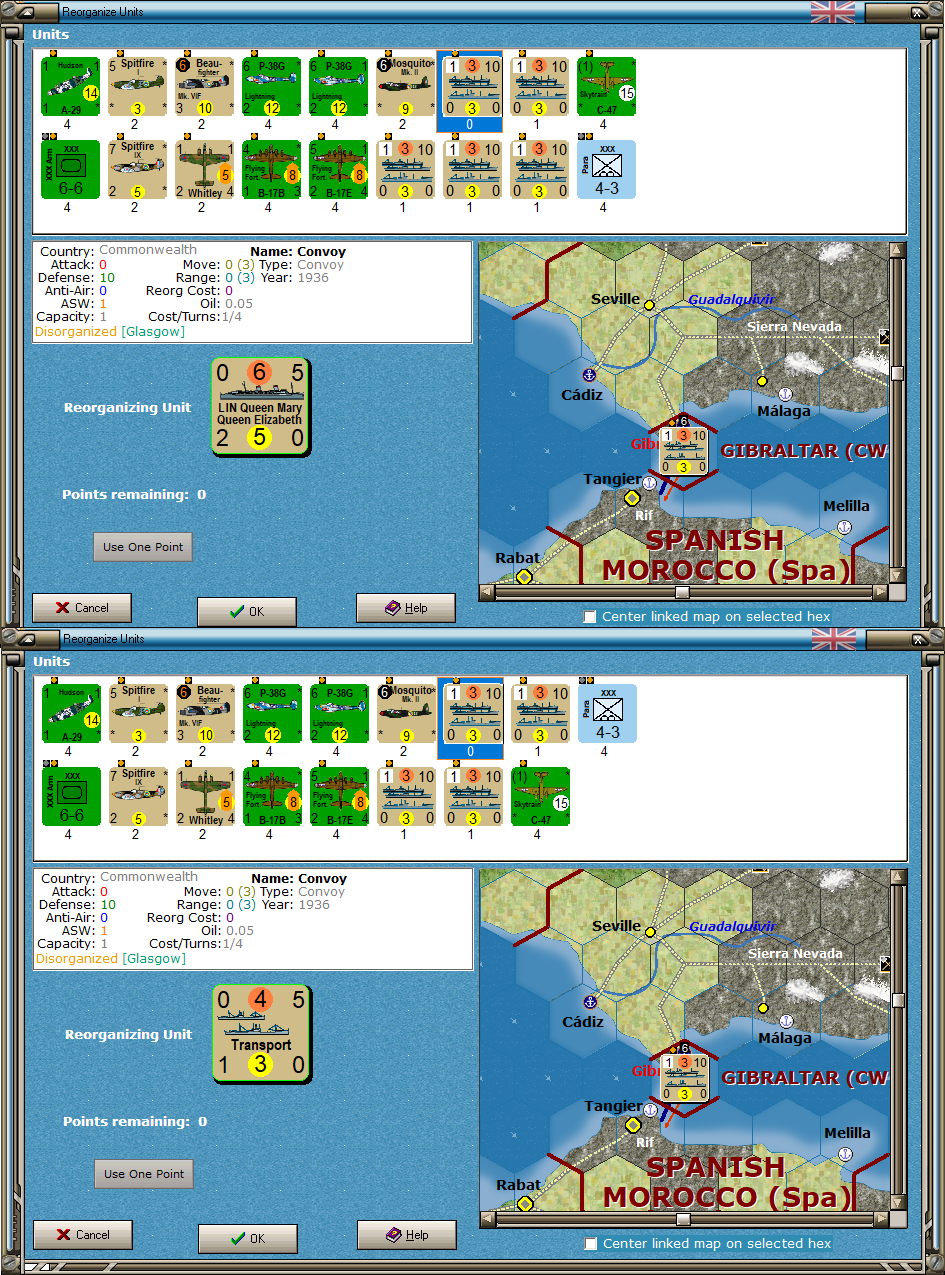
Task: Click British flag in upper window title bar
Action: (833, 11)
